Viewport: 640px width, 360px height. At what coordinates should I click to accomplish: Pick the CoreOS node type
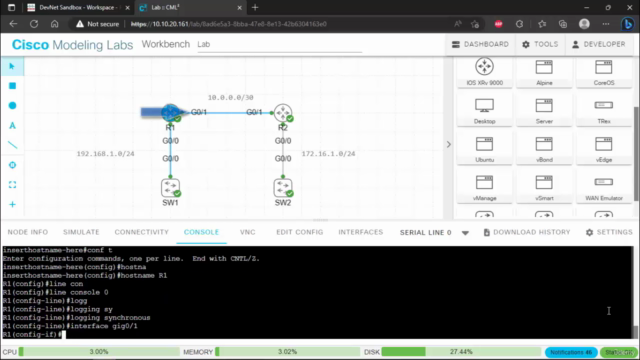tap(604, 72)
